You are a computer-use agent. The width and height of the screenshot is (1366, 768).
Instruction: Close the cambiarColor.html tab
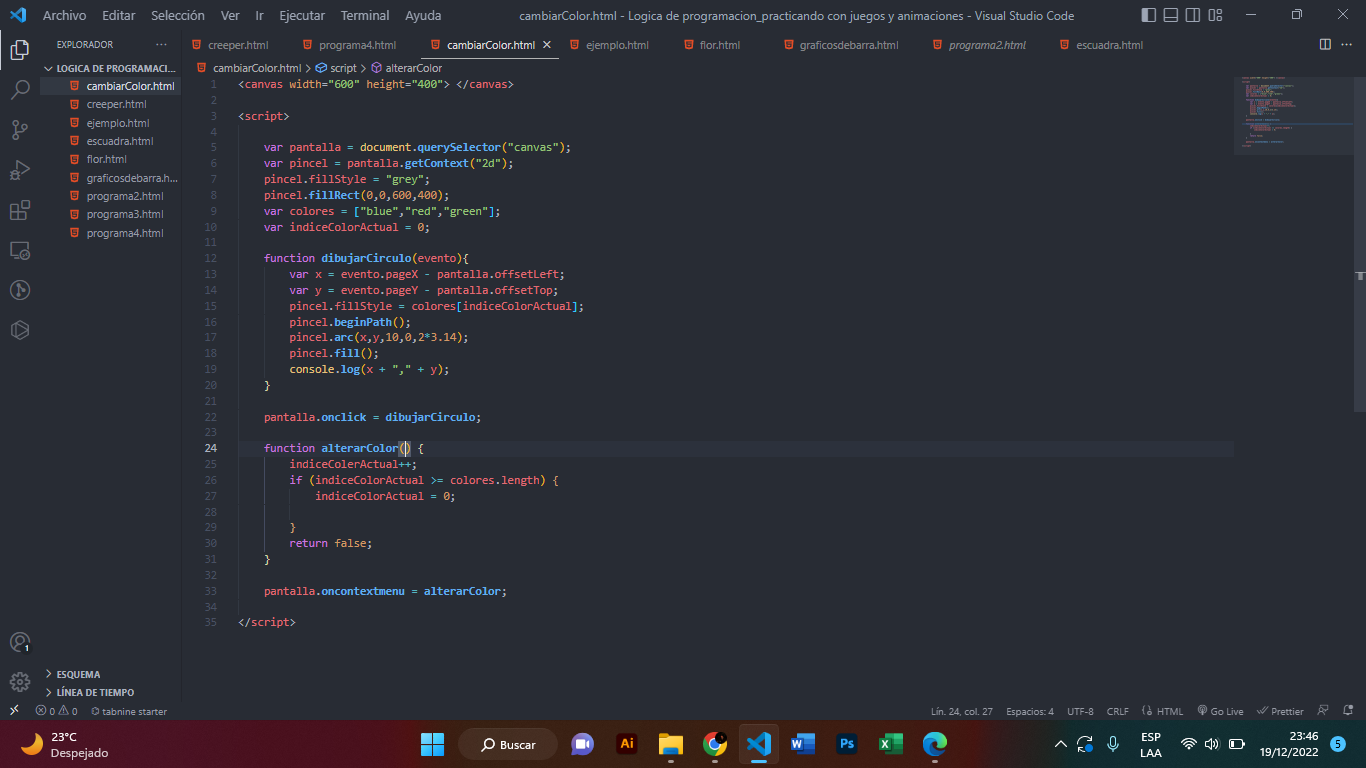pyautogui.click(x=547, y=45)
